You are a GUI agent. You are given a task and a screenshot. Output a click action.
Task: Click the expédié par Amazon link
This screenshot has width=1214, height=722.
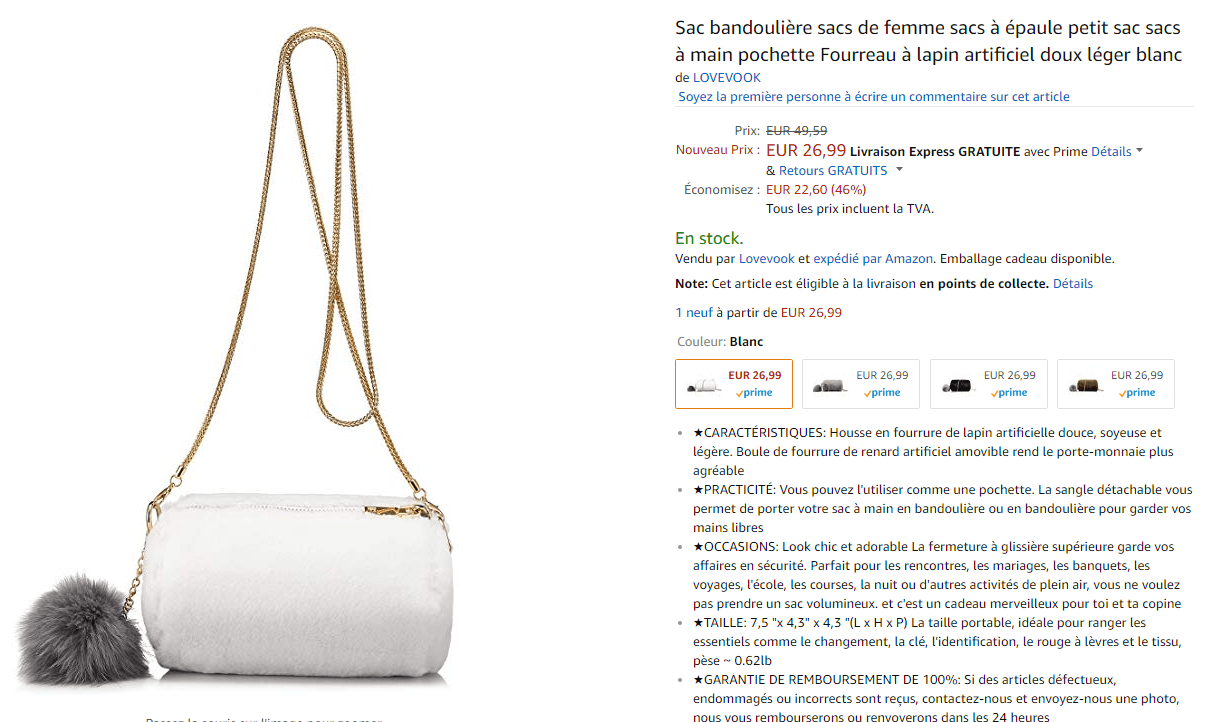click(873, 259)
